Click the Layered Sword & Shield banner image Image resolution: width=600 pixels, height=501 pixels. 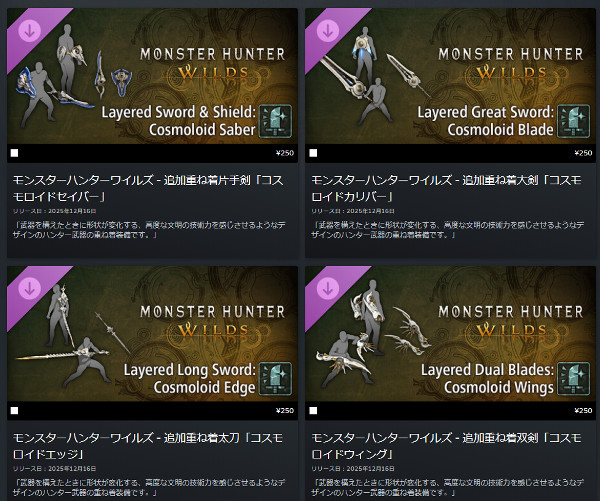tap(152, 76)
